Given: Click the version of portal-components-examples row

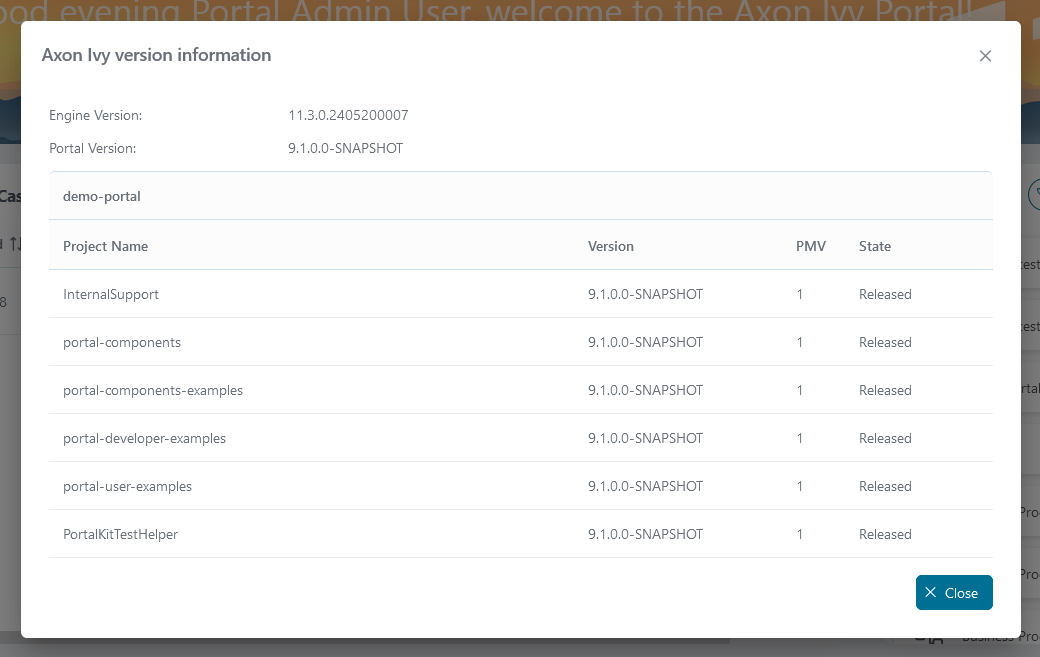Looking at the screenshot, I should point(645,390).
